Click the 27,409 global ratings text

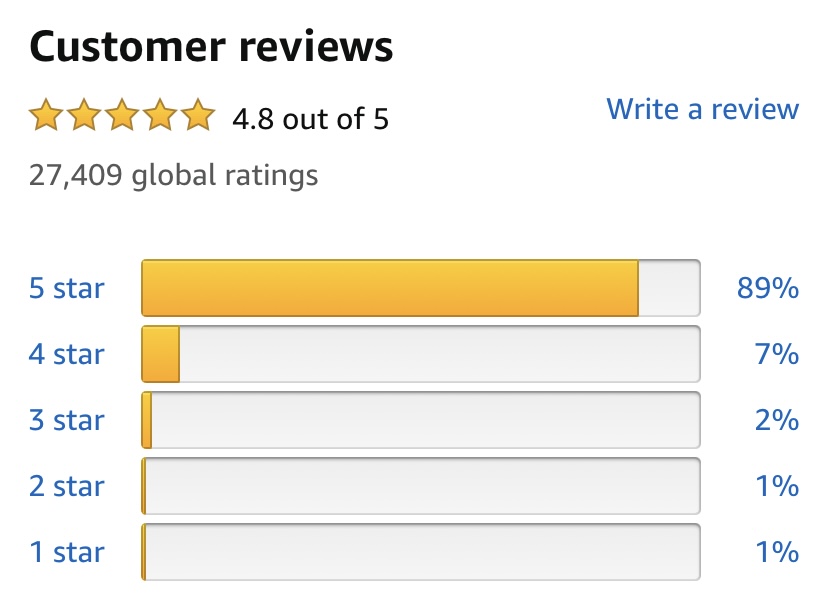tap(173, 176)
